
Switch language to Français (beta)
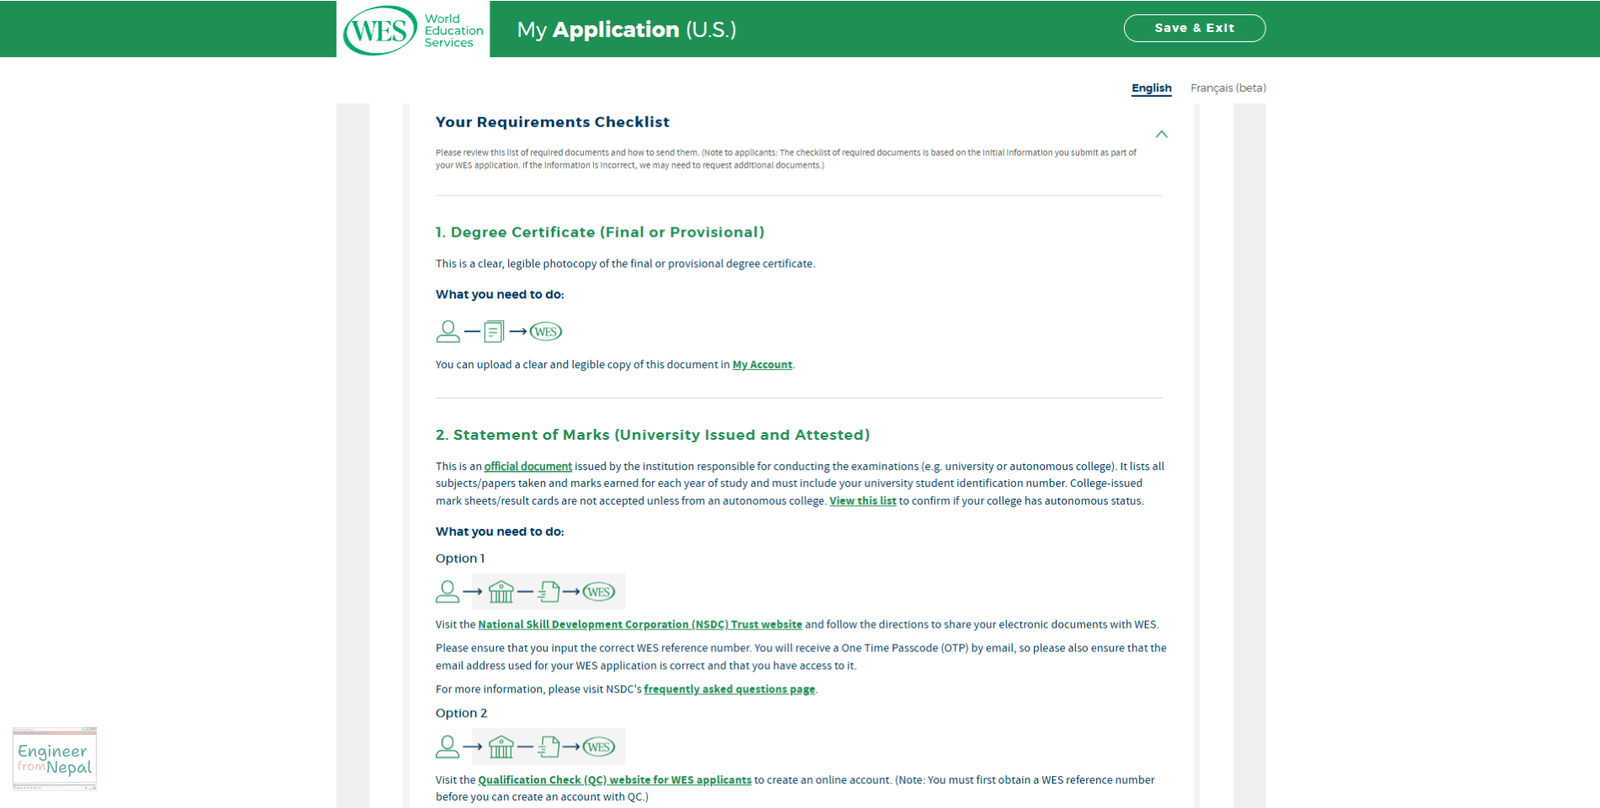[x=1228, y=88]
